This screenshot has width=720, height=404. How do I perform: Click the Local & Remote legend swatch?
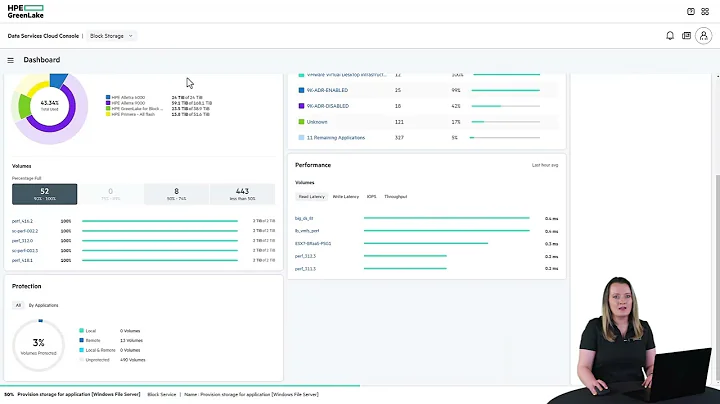coord(81,350)
